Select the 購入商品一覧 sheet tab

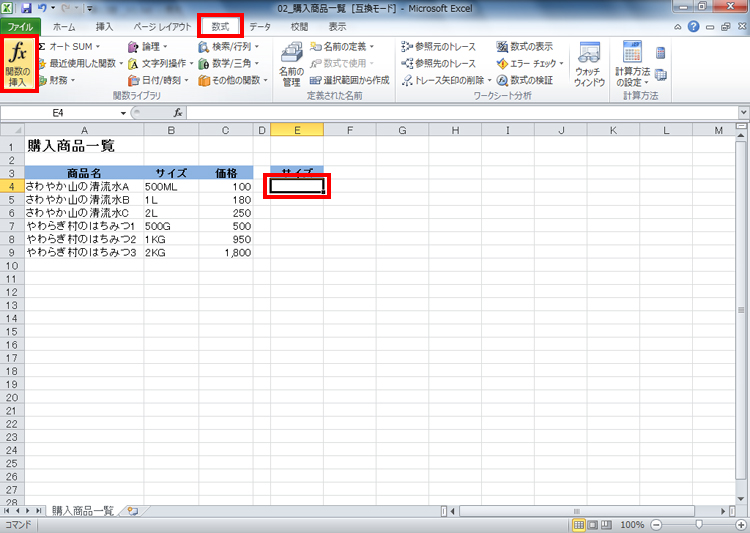tap(82, 511)
